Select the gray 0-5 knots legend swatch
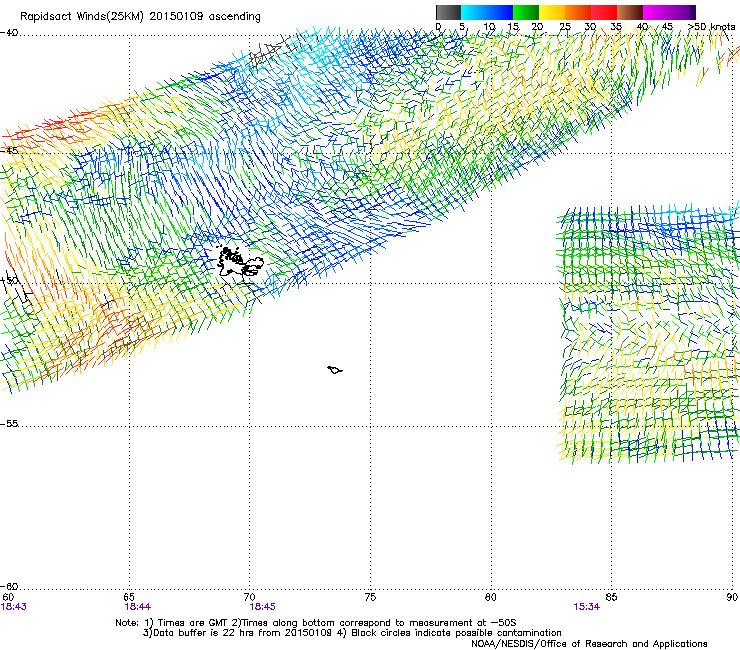This screenshot has height=650, width=740. click(x=448, y=12)
